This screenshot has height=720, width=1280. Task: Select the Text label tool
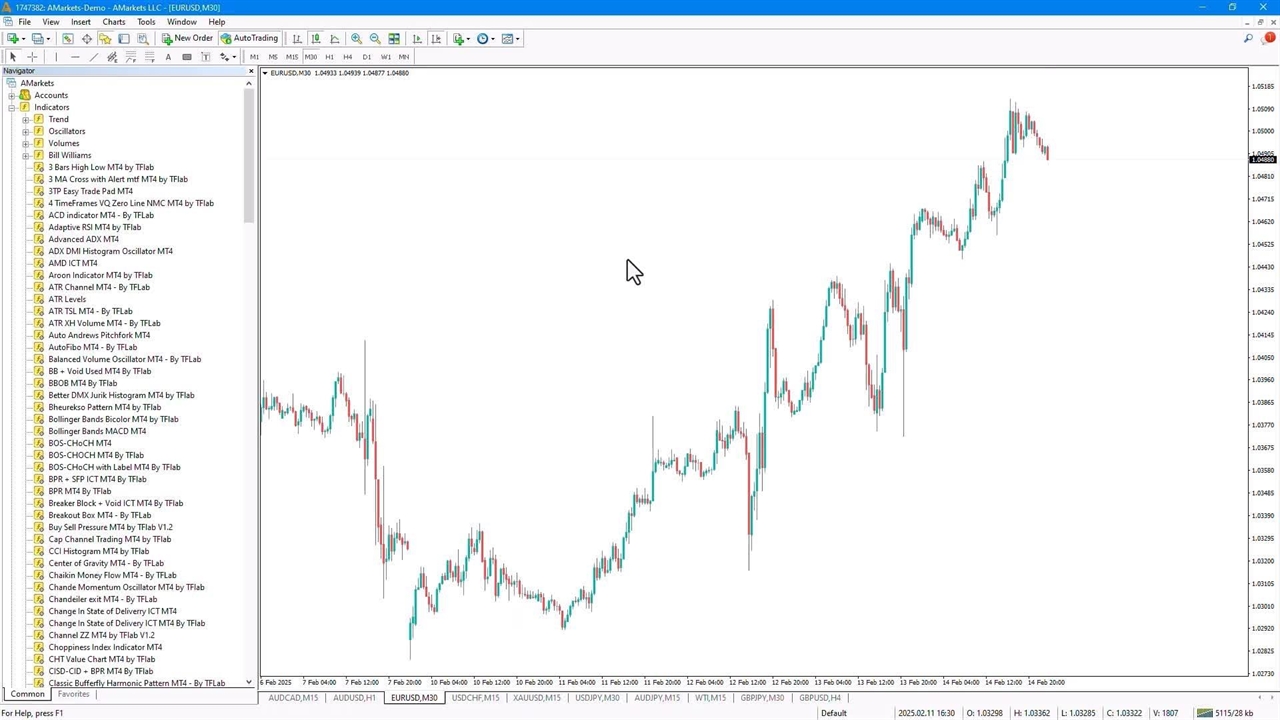pos(168,57)
